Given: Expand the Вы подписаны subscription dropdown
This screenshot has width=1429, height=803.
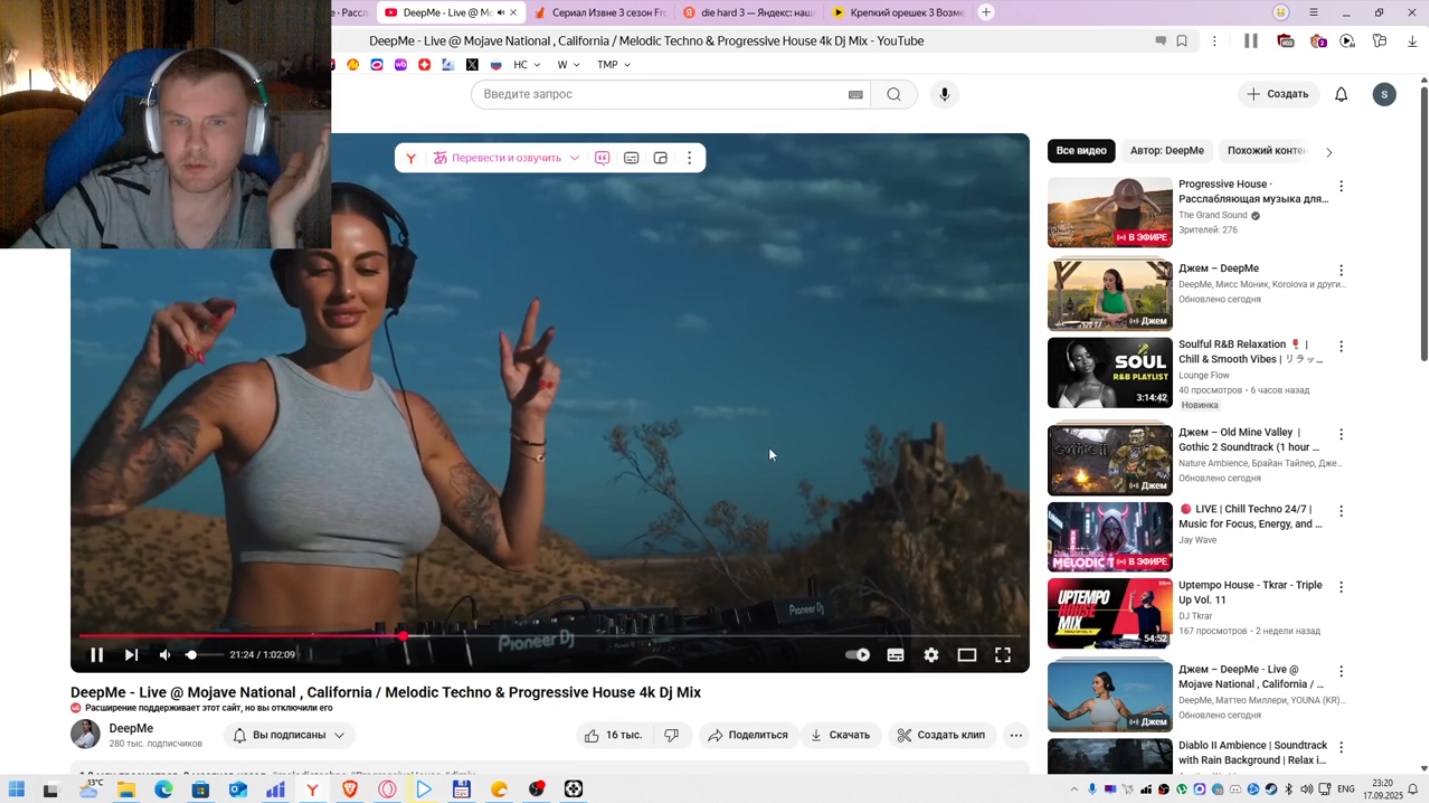Looking at the screenshot, I should [x=289, y=735].
